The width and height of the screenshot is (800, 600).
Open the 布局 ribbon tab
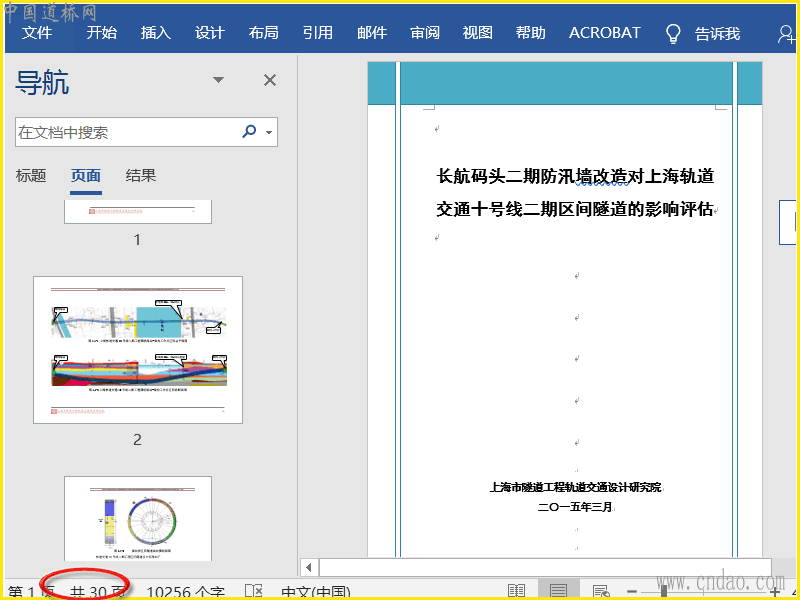(264, 33)
